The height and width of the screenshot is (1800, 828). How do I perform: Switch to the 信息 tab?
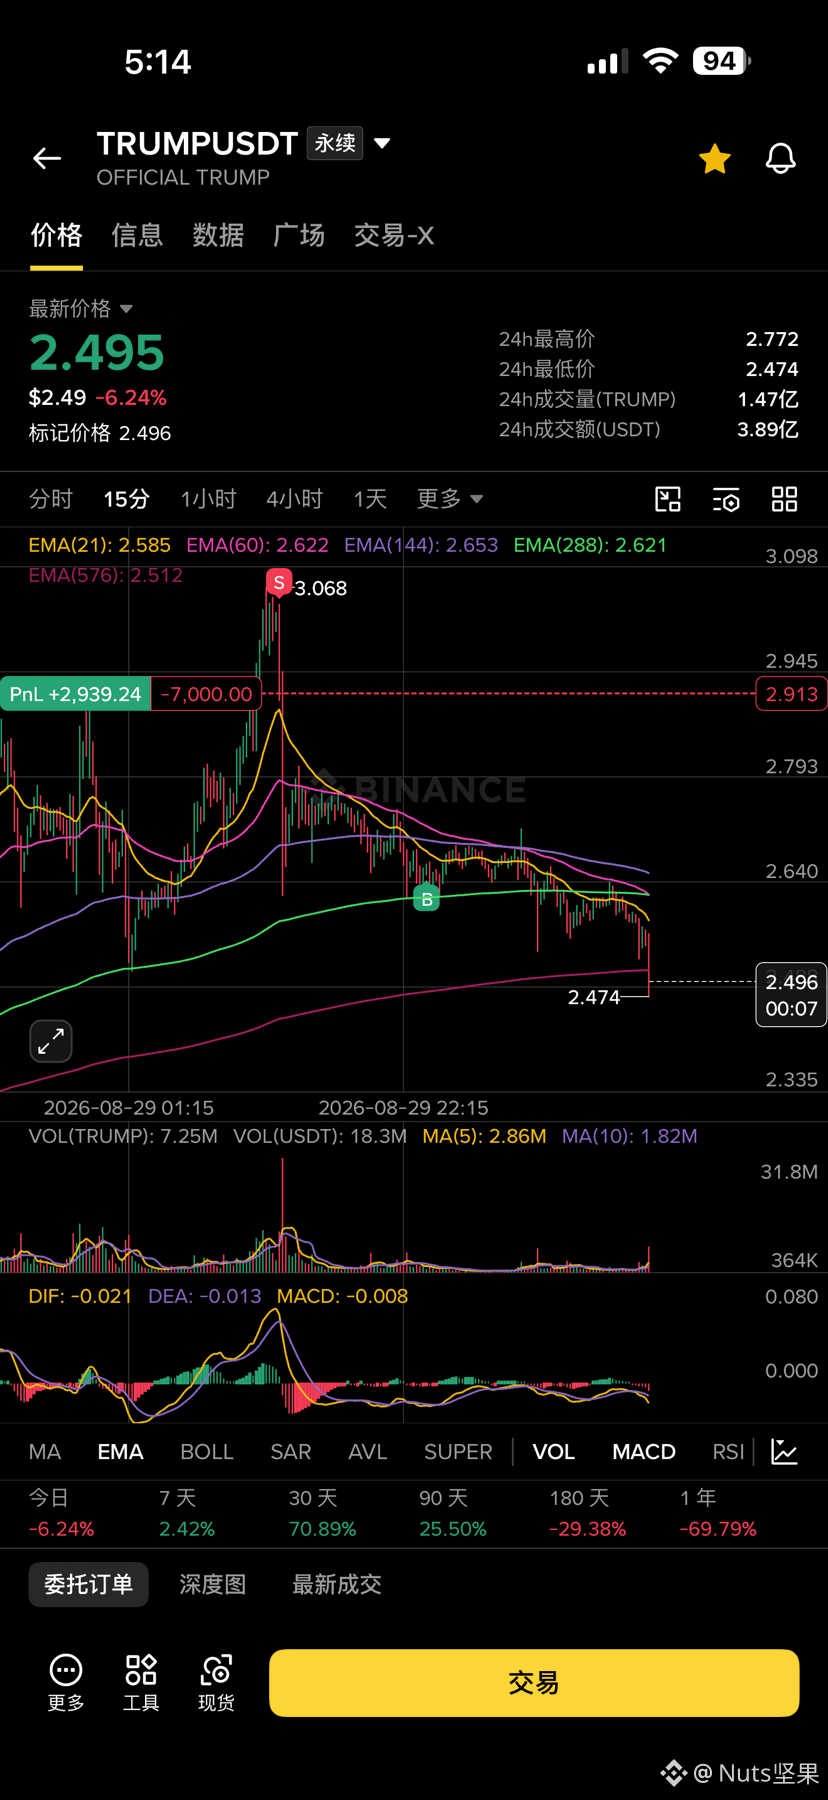pyautogui.click(x=137, y=235)
